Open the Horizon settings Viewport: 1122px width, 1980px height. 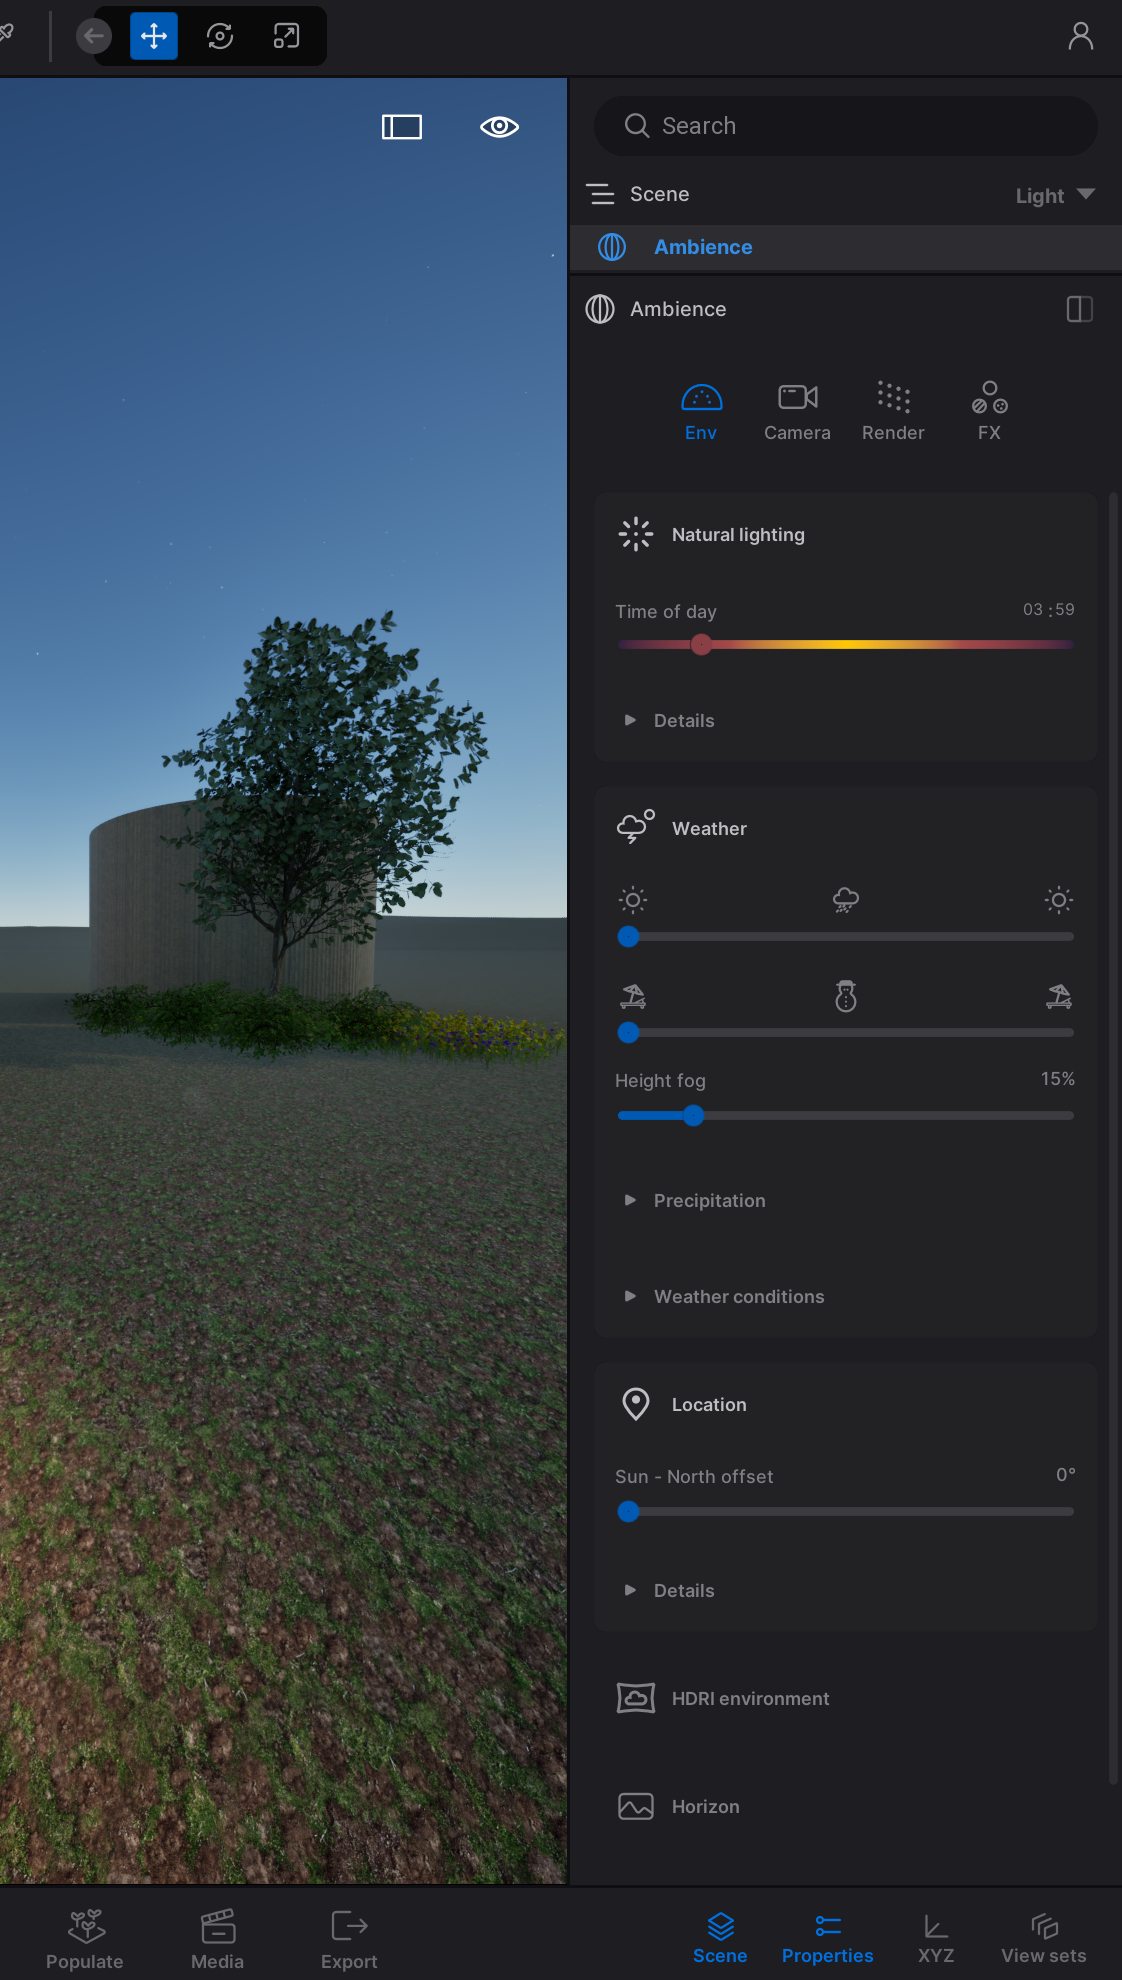click(705, 1807)
